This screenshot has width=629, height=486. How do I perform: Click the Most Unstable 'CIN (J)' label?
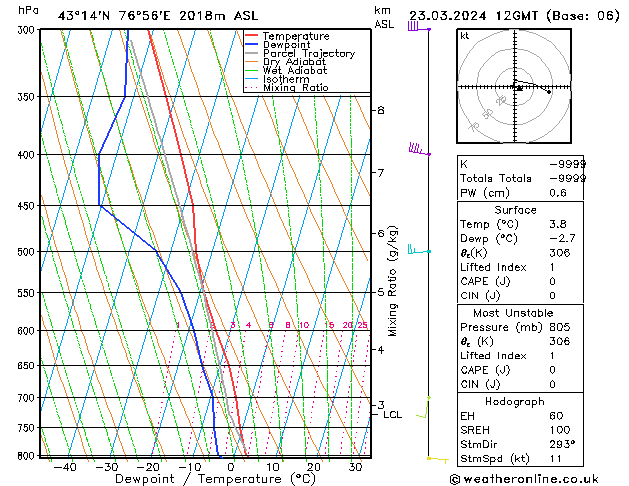pyautogui.click(x=480, y=384)
